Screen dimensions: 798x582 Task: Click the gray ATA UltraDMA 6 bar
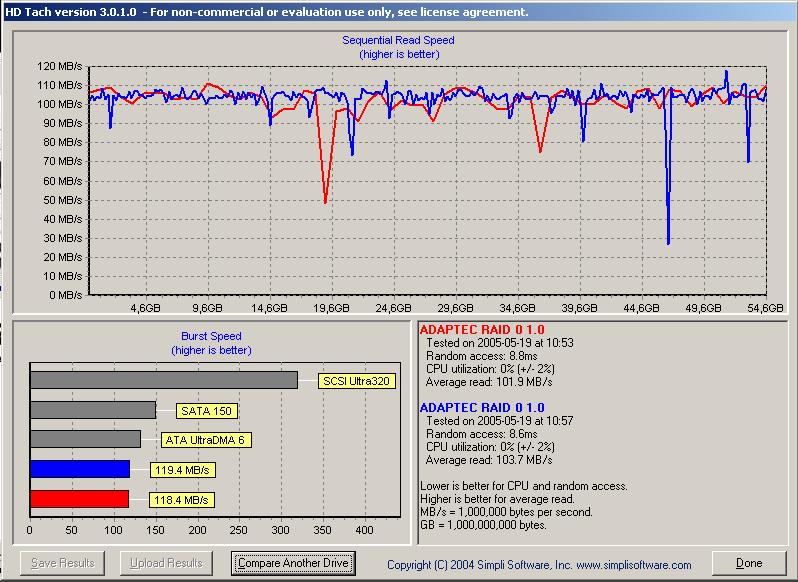(x=86, y=440)
